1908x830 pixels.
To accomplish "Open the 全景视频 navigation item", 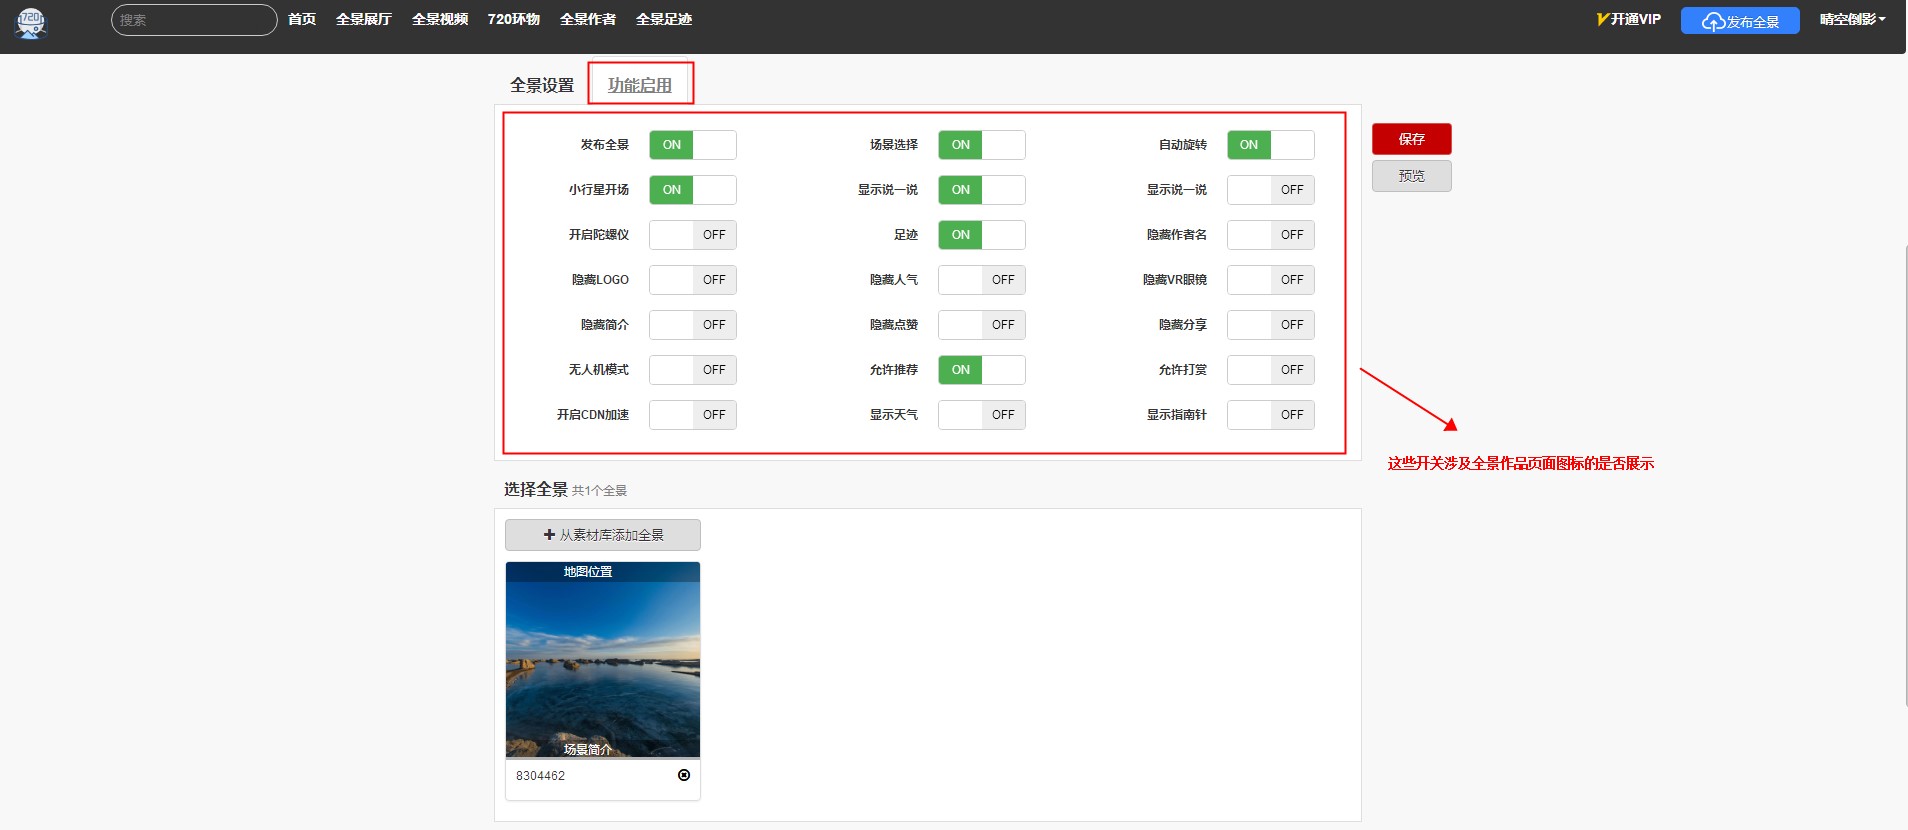I will 440,19.
